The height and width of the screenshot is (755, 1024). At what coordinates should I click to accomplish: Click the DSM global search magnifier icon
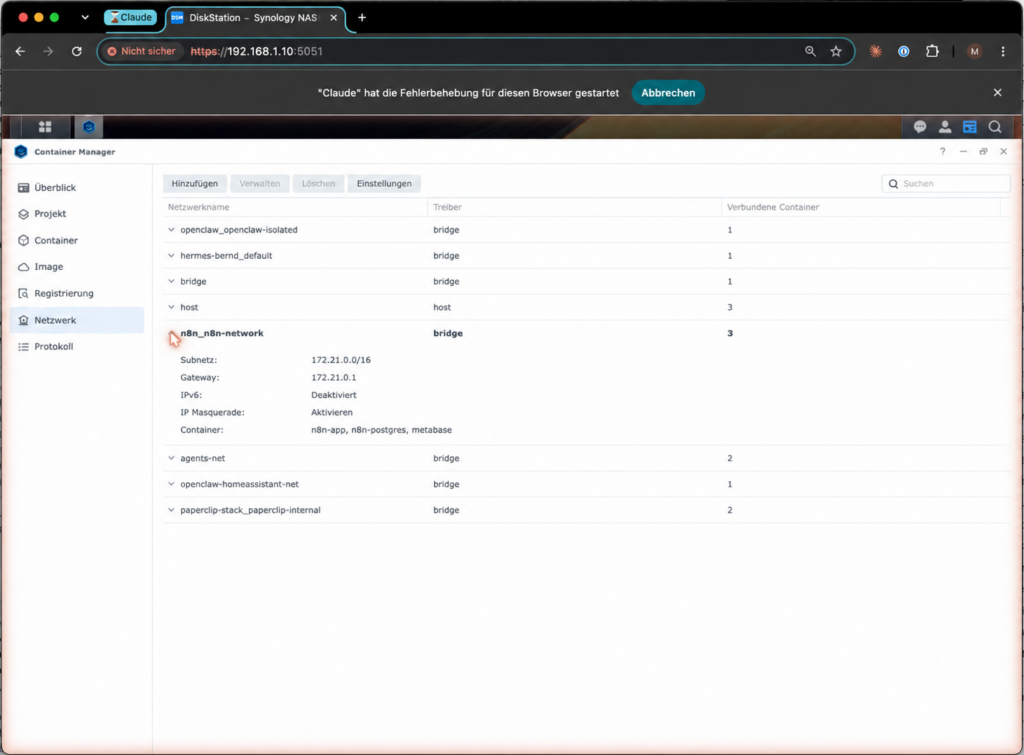pyautogui.click(x=995, y=127)
